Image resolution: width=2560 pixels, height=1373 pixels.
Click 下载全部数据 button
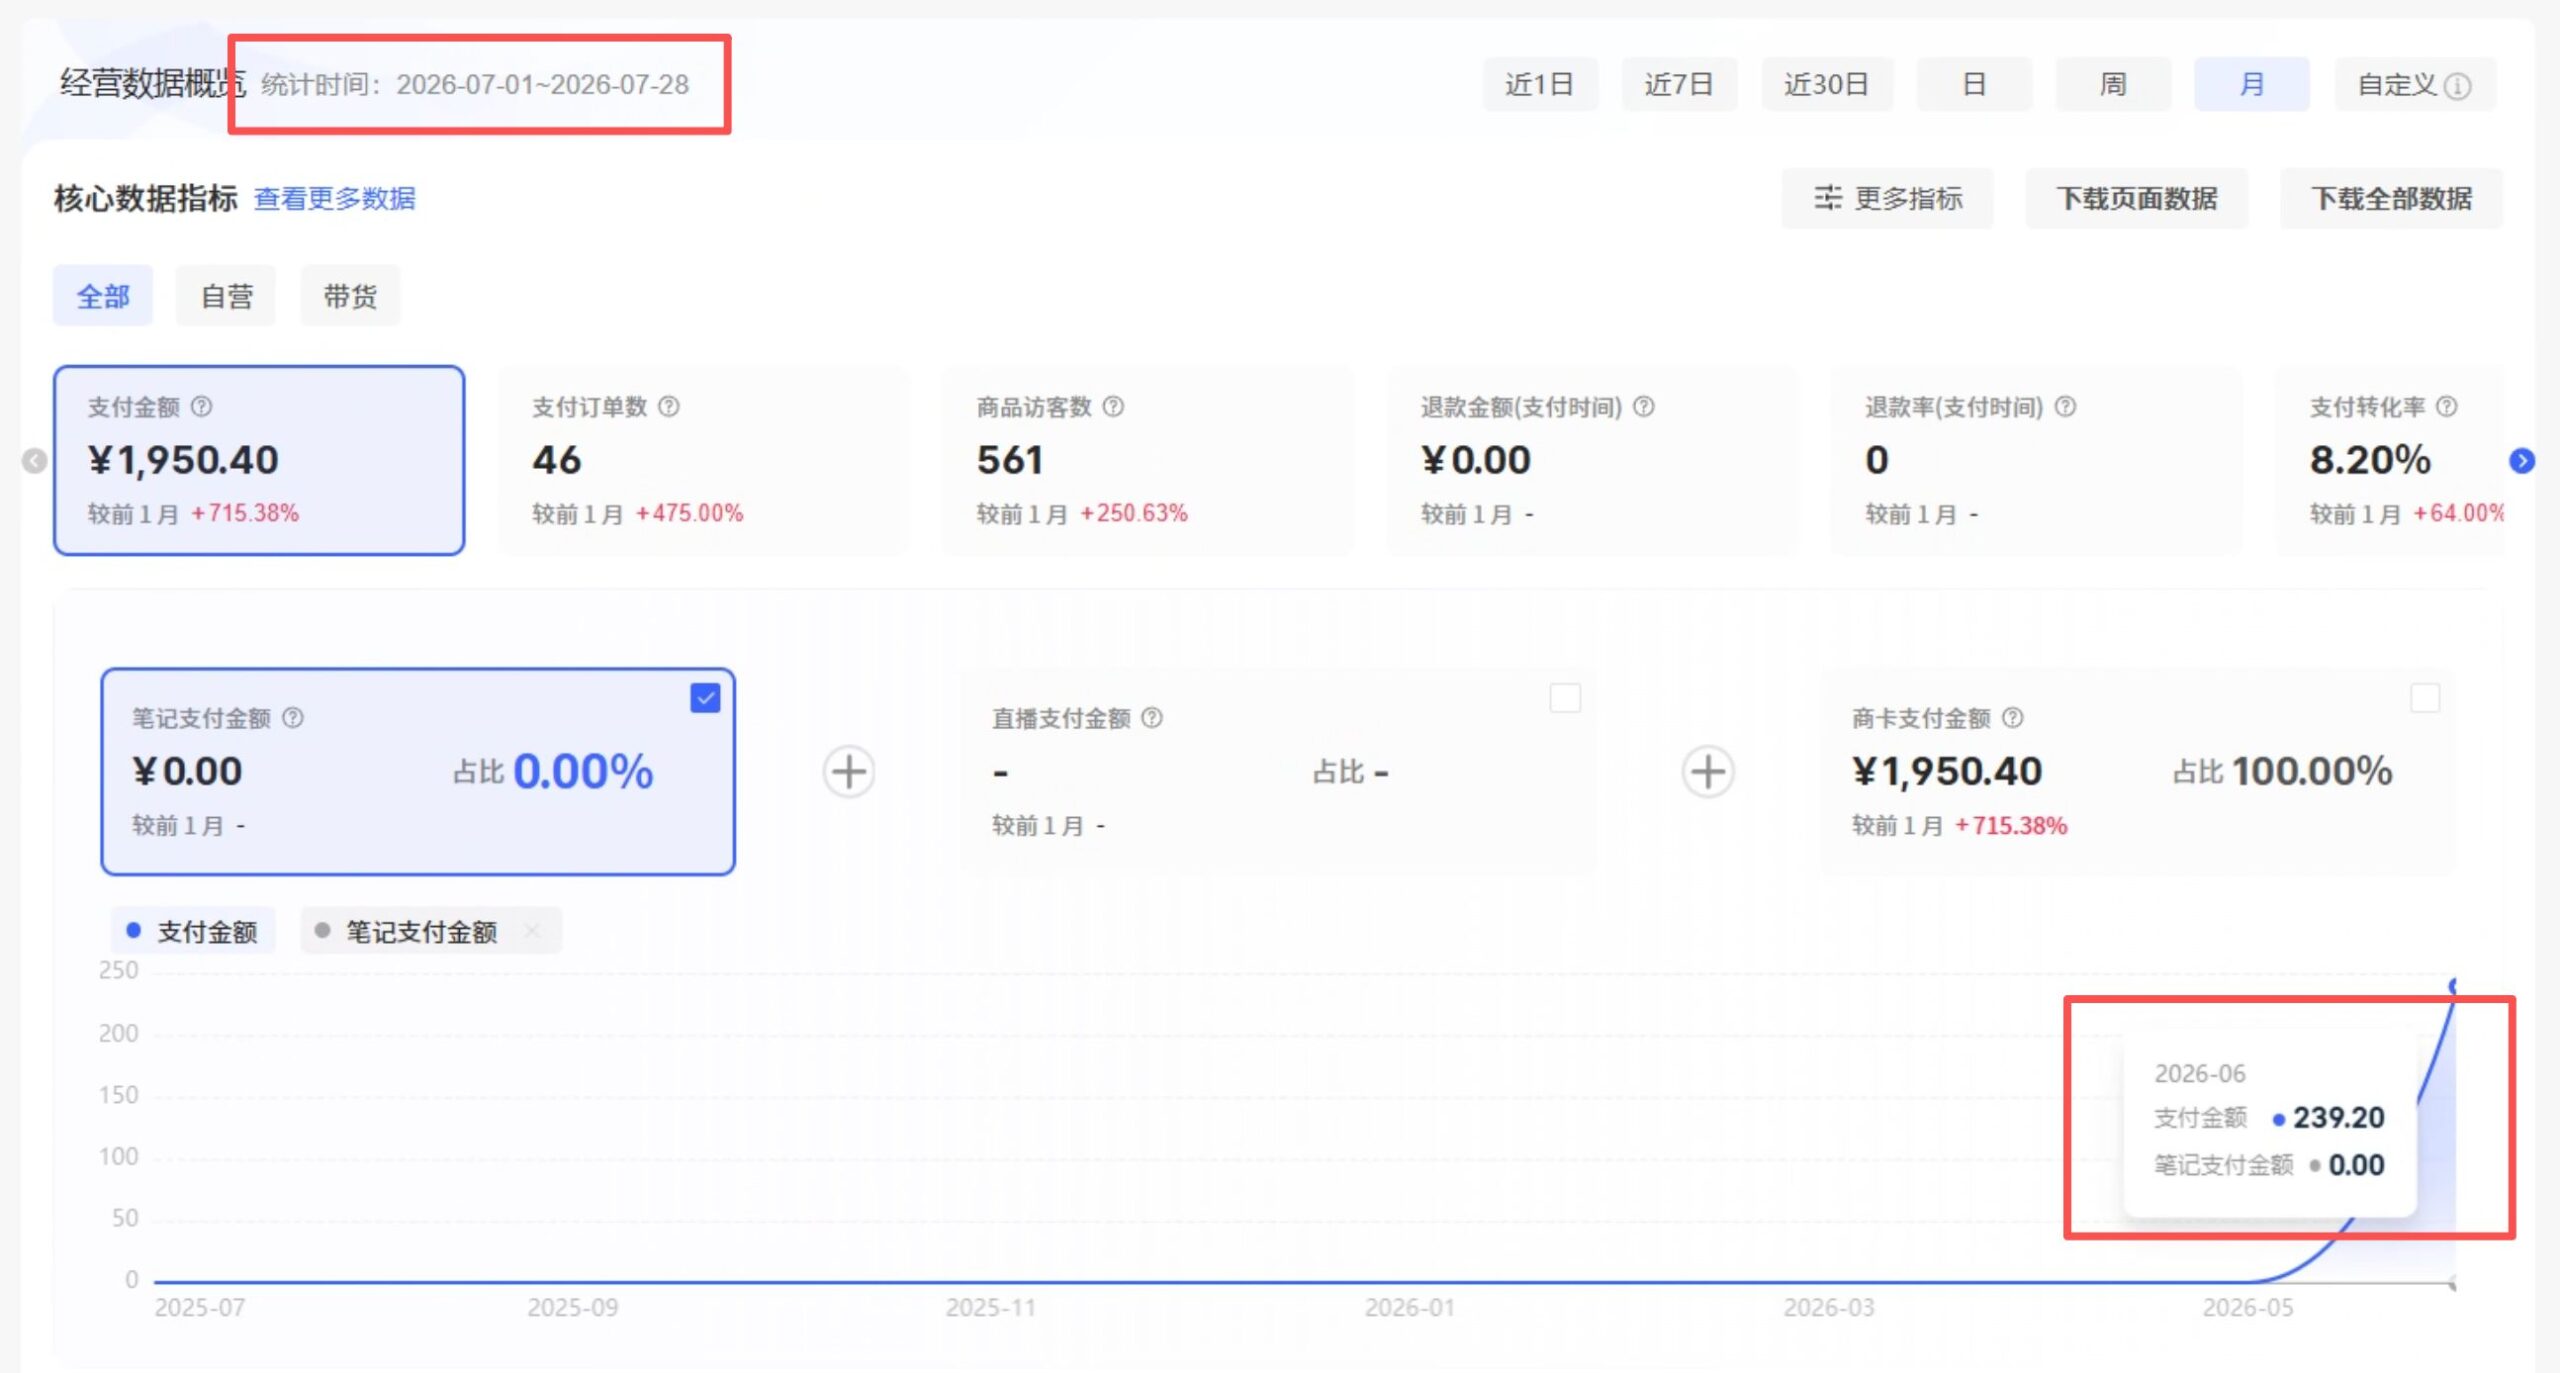[x=2391, y=198]
